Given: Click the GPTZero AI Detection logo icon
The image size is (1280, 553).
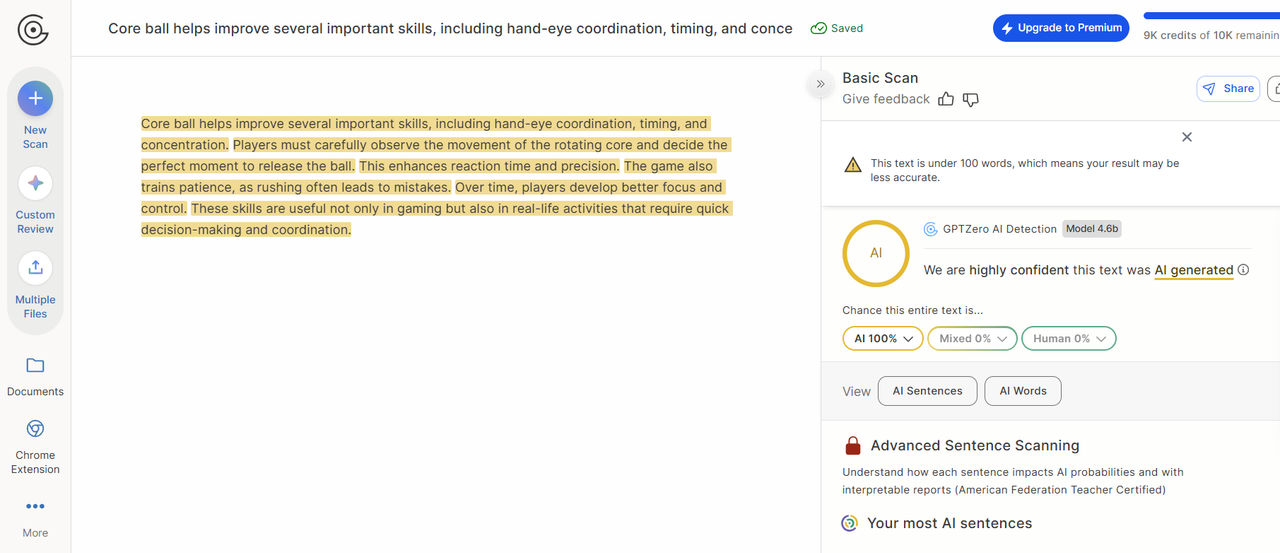Looking at the screenshot, I should pos(931,229).
